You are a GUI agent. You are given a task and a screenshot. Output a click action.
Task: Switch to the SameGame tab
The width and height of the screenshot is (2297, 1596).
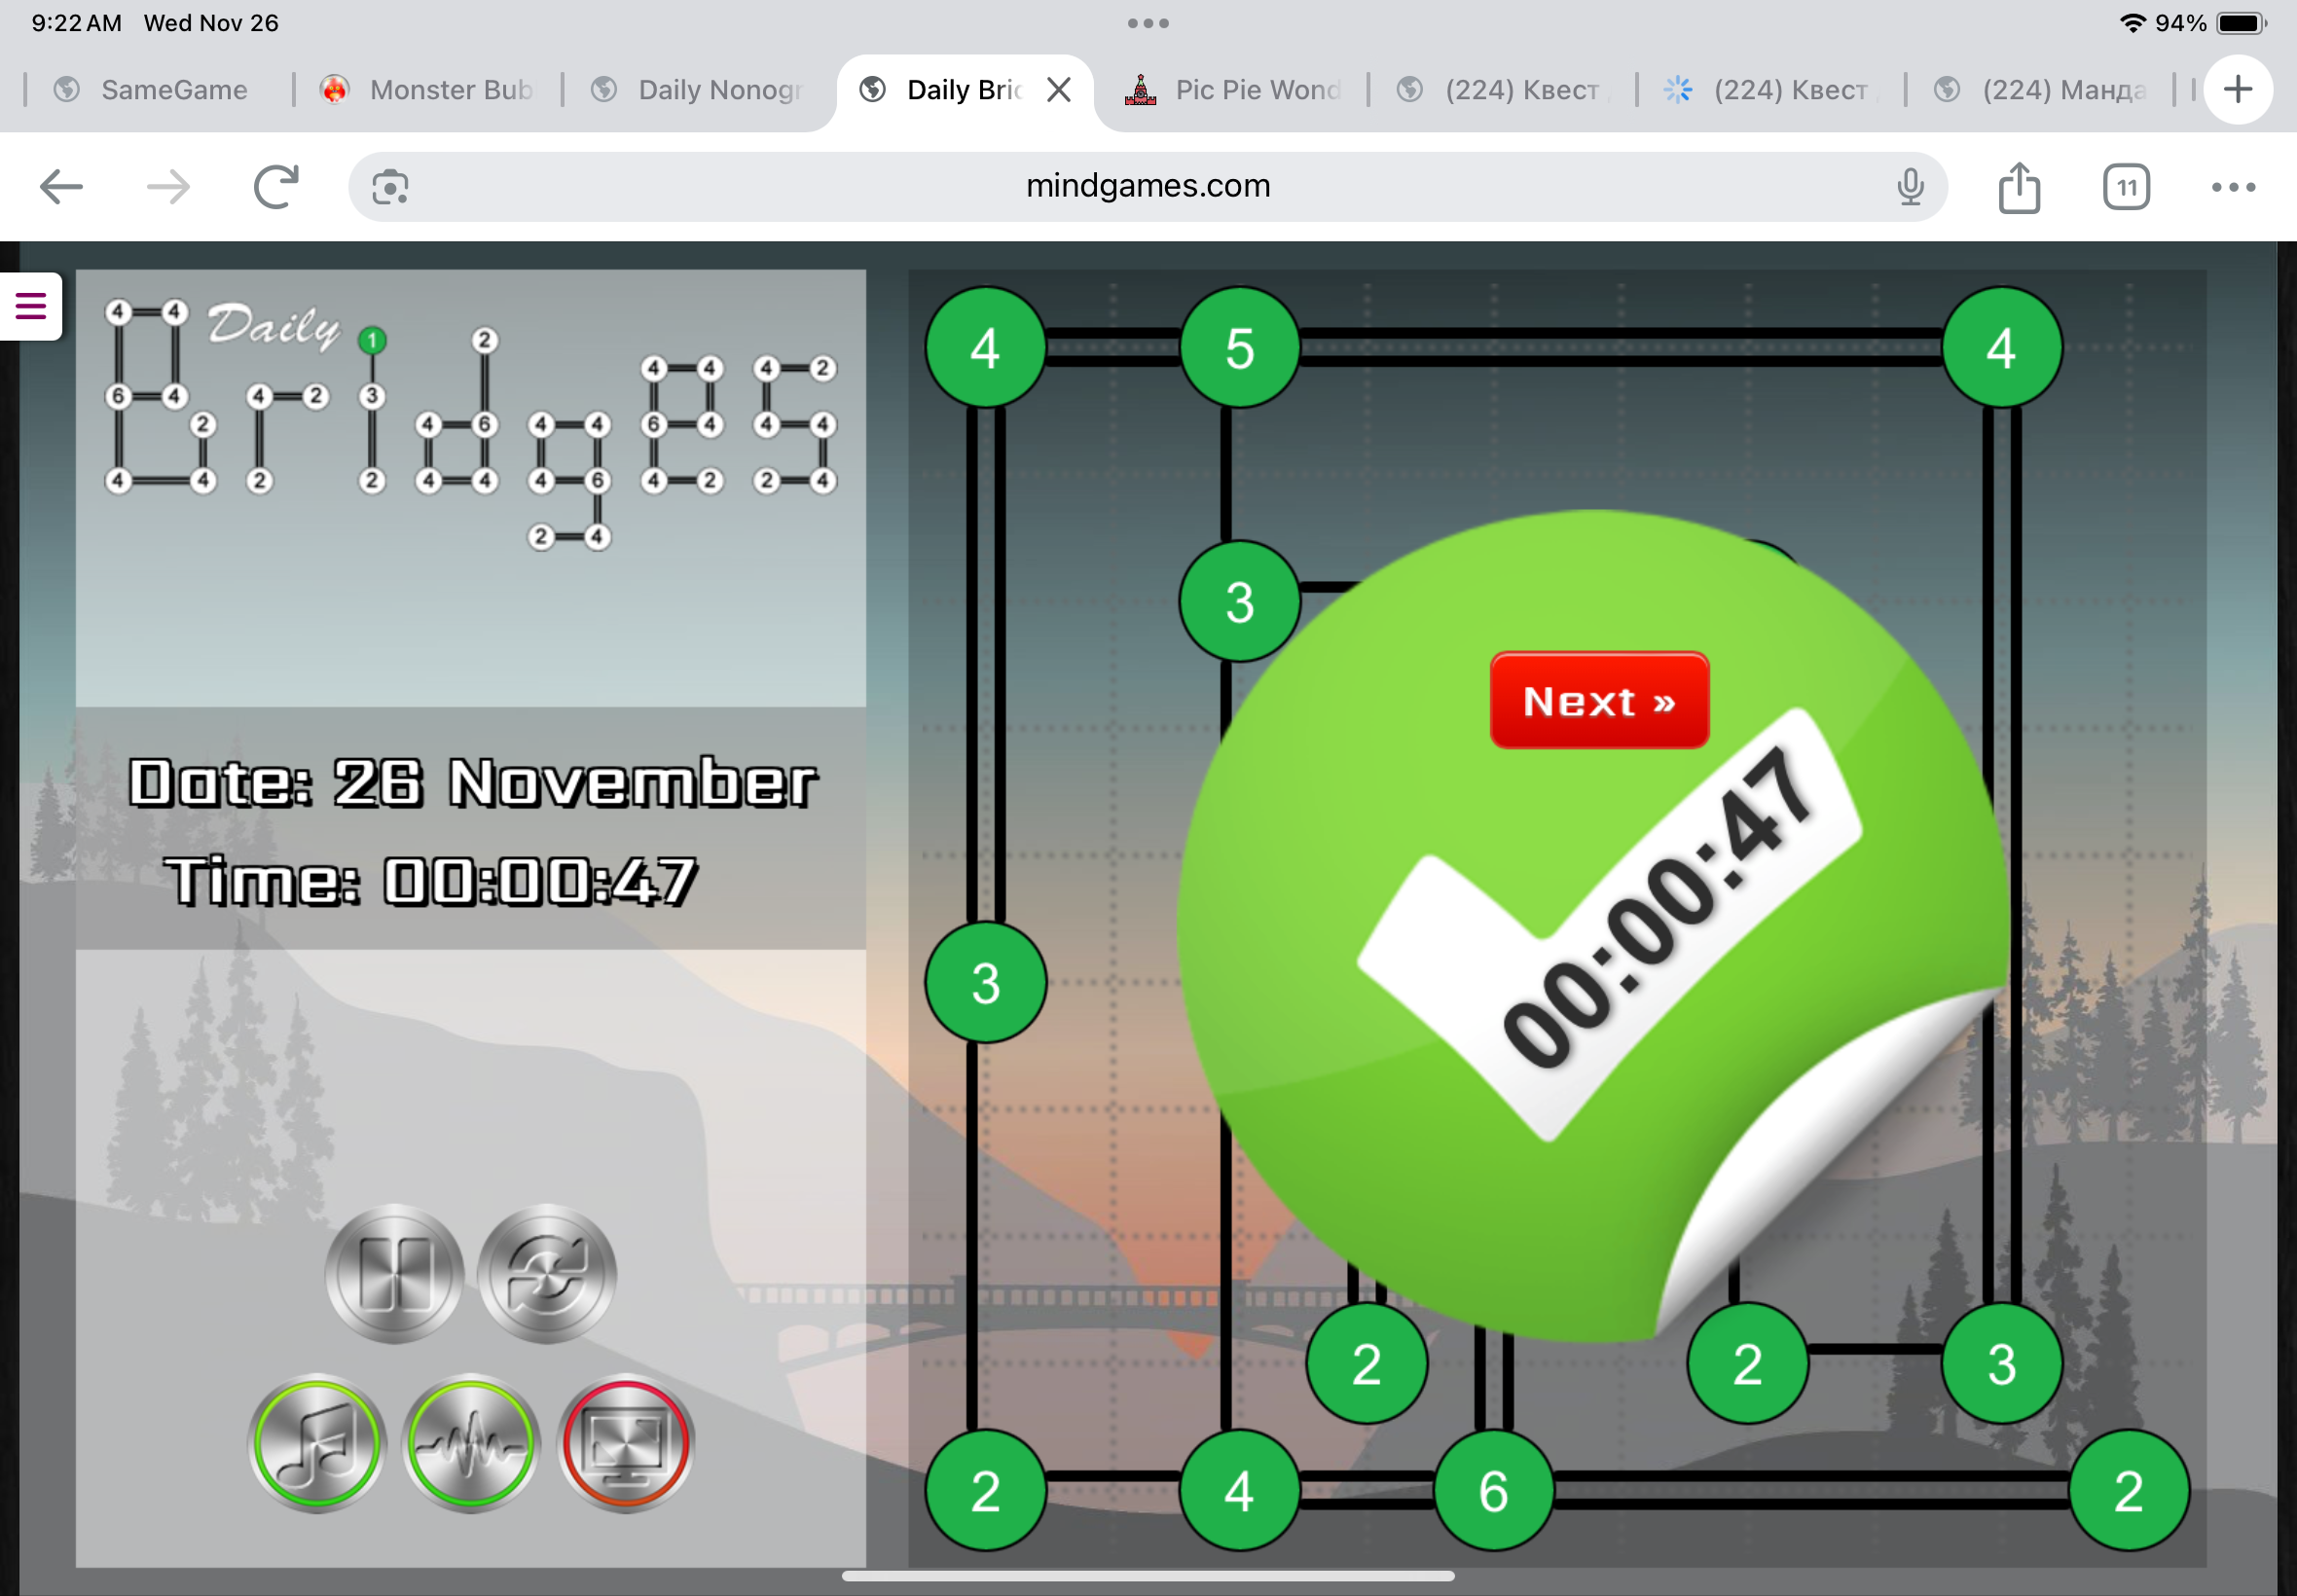coord(173,90)
